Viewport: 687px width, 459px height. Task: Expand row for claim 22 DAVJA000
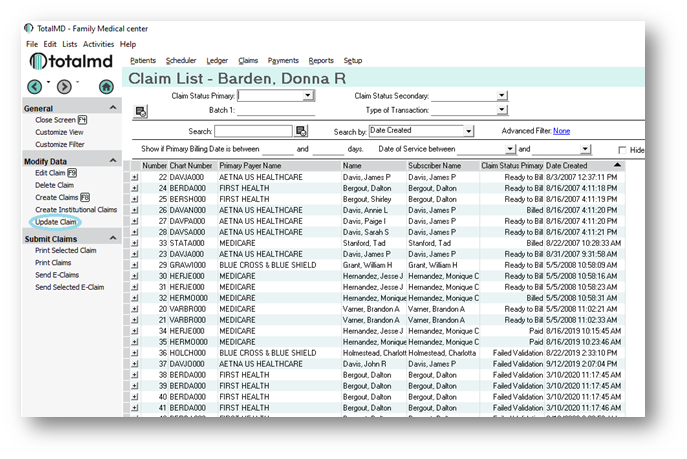pos(135,176)
